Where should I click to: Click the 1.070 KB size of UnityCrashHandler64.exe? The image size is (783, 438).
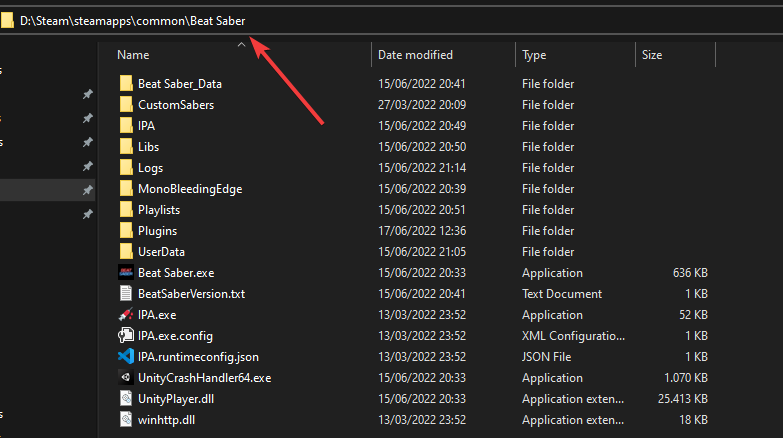686,378
